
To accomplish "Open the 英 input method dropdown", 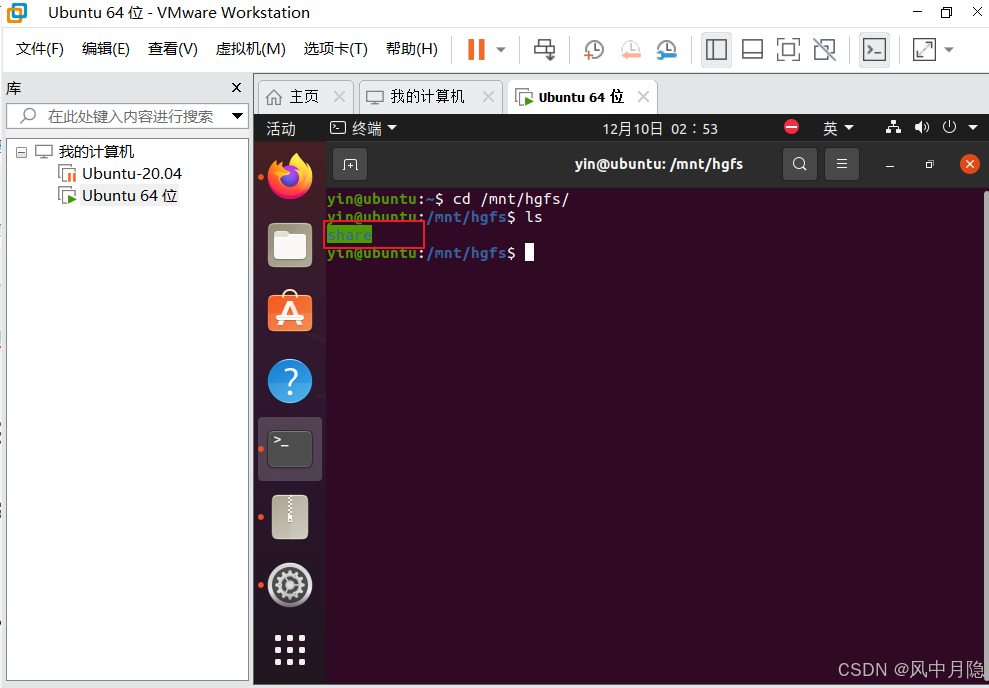I will [x=838, y=129].
